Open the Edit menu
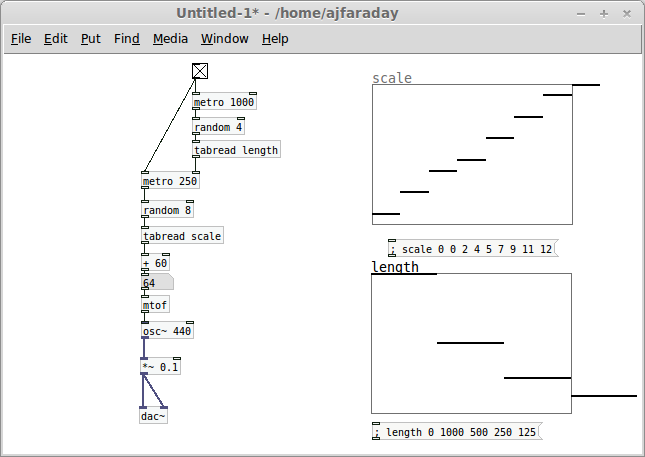645x457 pixels. [56, 39]
